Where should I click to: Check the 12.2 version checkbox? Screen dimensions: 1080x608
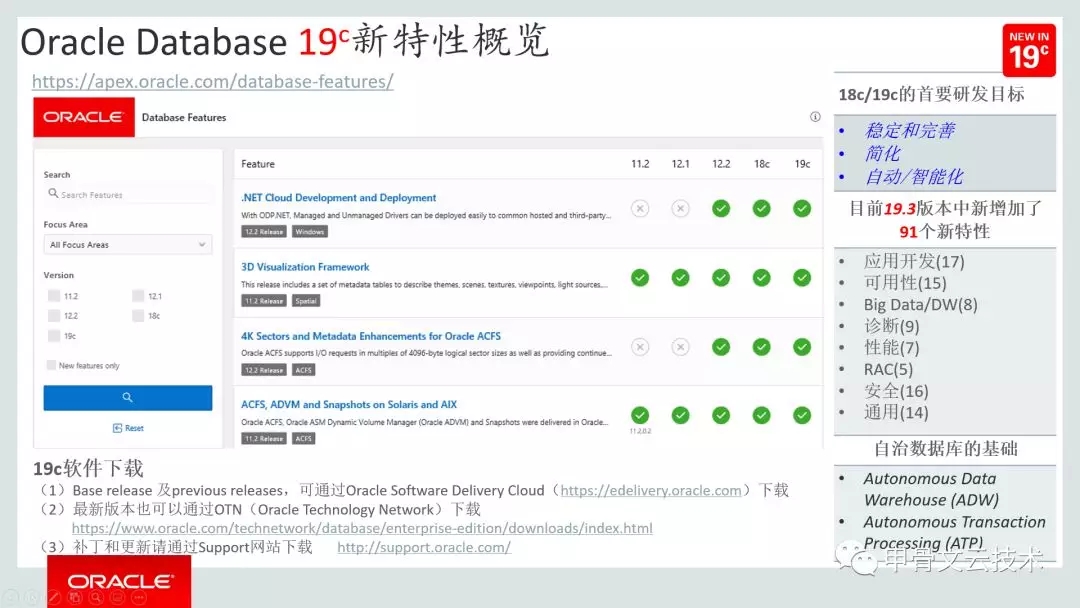[53, 316]
